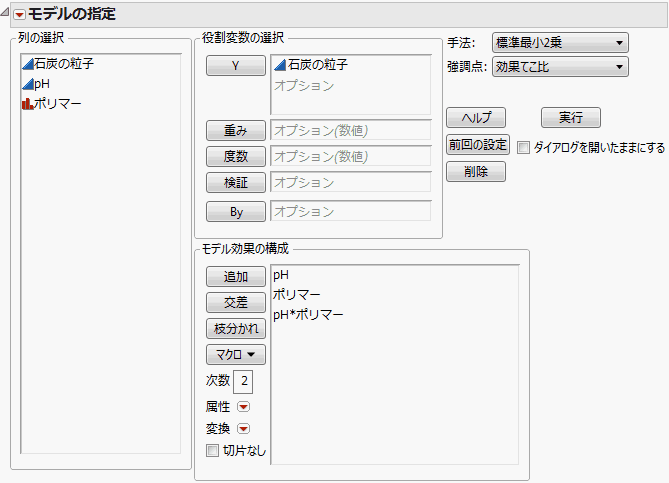The image size is (669, 483).
Task: Click the By button
Action: coord(236,212)
